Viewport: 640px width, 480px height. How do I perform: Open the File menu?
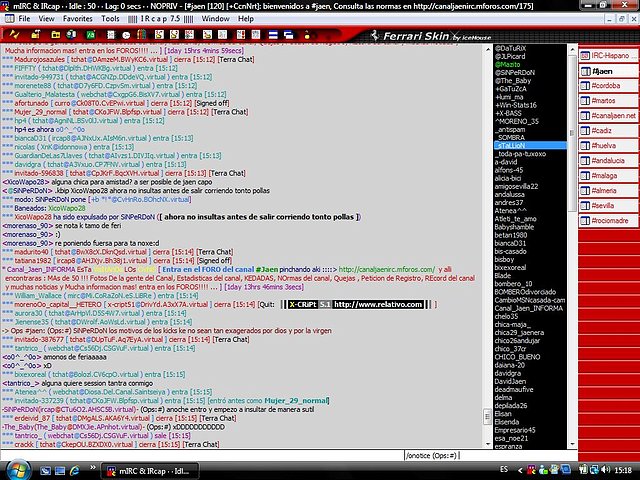(x=24, y=19)
